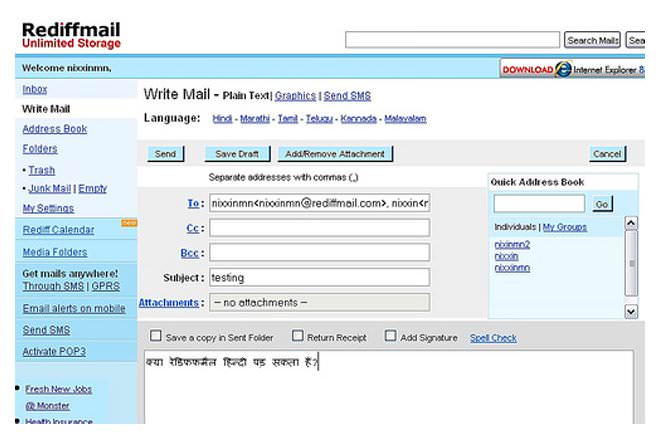Viewport: 660px width, 440px height.
Task: Click the Internet Explorer download banner icon
Action: [x=563, y=69]
